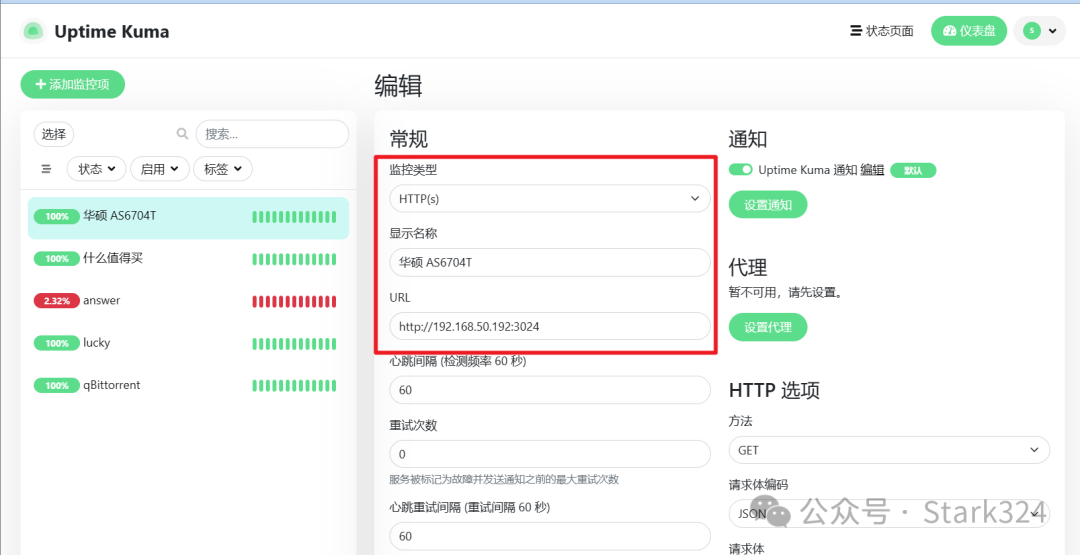Select the 什么值得买 monitor
Viewport: 1080px width, 555px height.
coord(188,260)
